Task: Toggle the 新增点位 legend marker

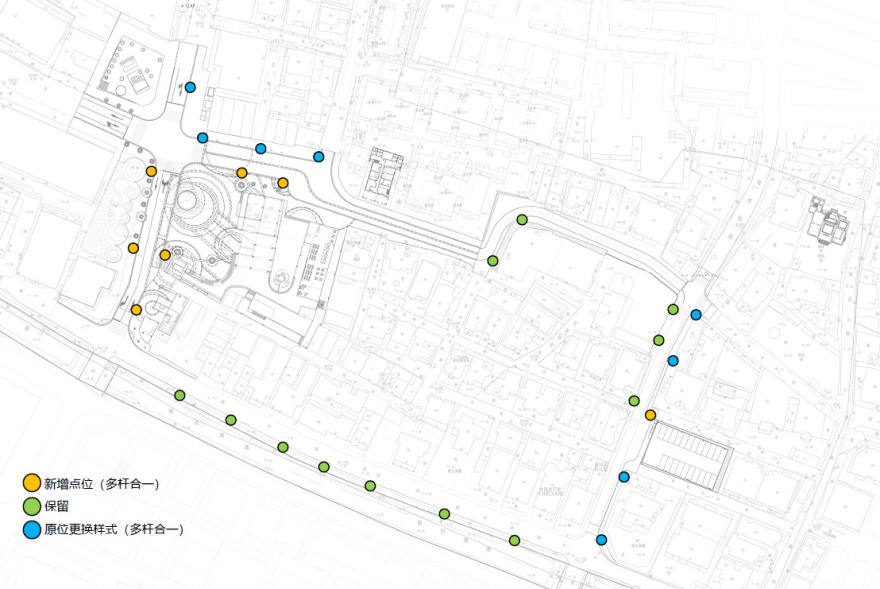Action: (31, 481)
